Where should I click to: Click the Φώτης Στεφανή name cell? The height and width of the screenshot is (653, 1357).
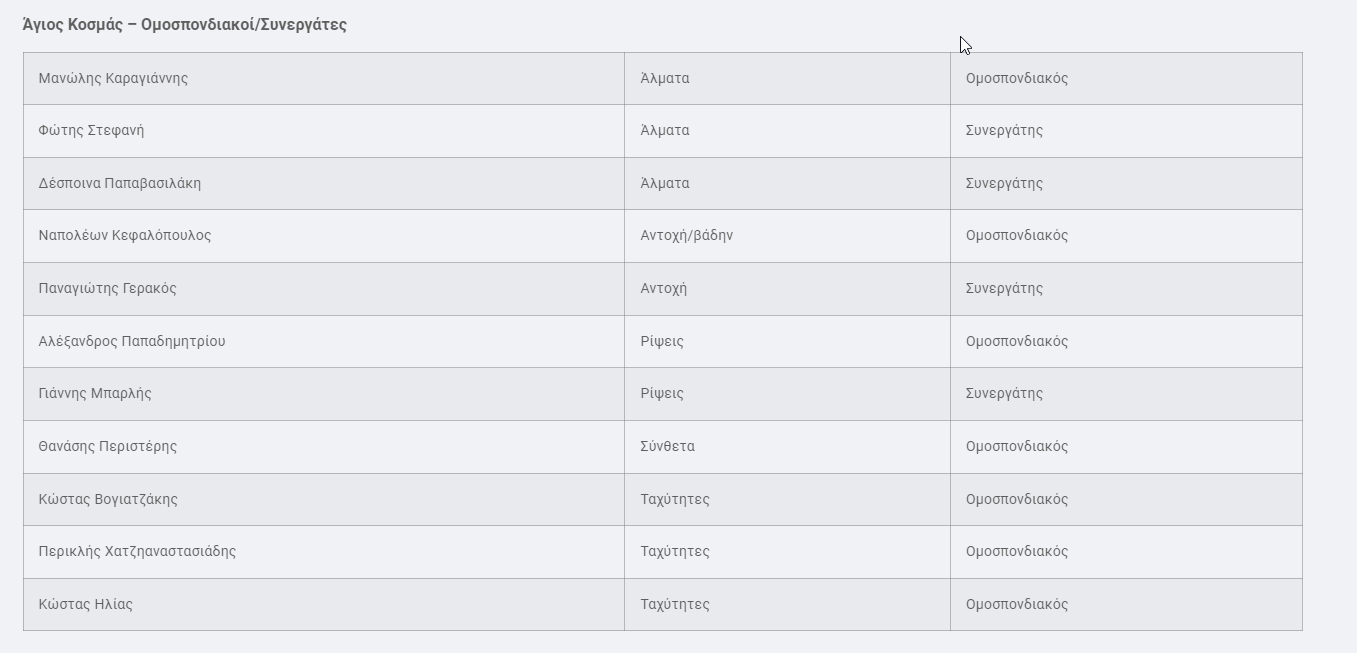click(91, 130)
